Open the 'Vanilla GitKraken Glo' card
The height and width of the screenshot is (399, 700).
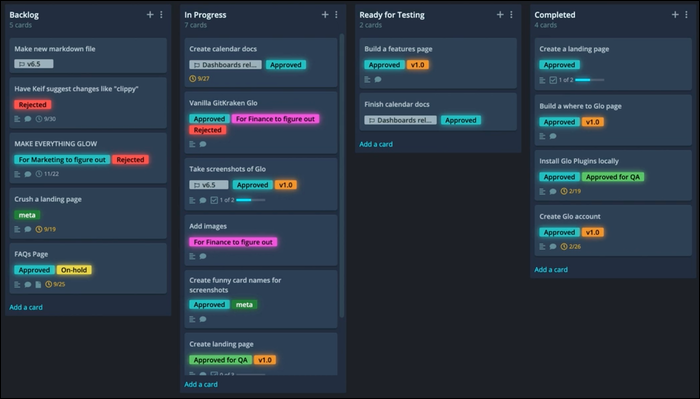pyautogui.click(x=261, y=122)
